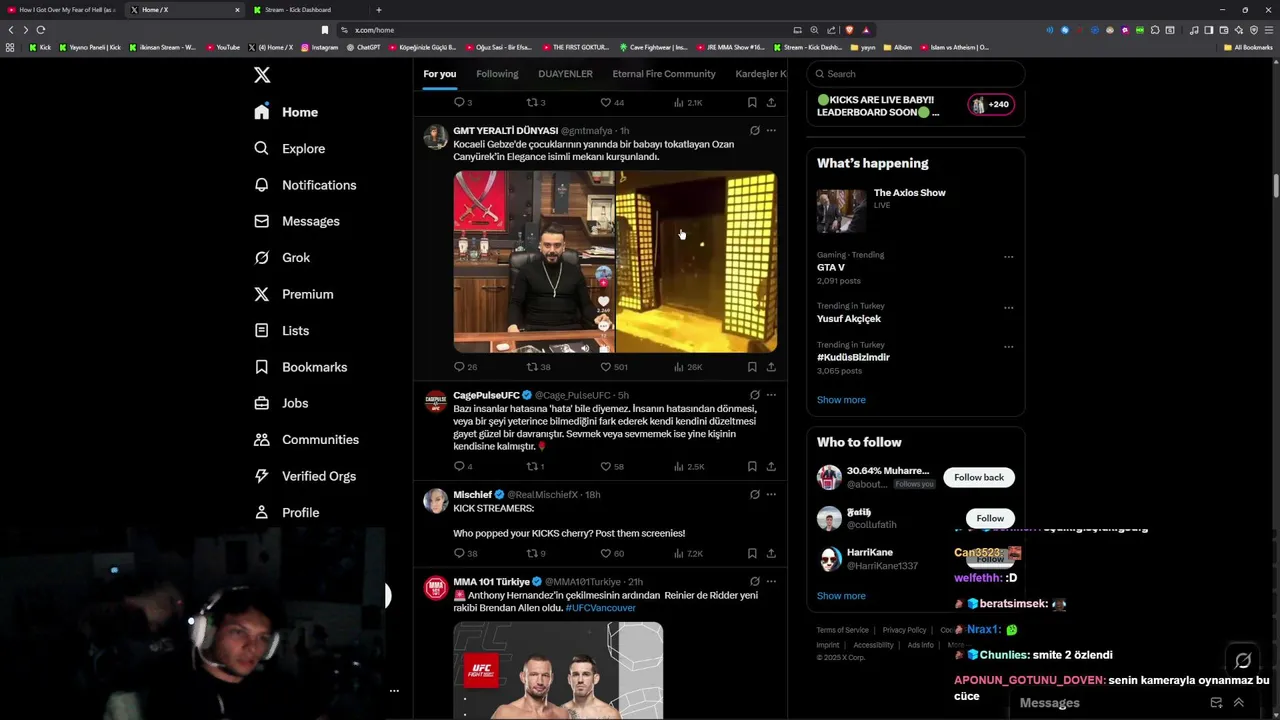Follow the collufatih account
This screenshot has height=720, width=1280.
pyautogui.click(x=990, y=518)
